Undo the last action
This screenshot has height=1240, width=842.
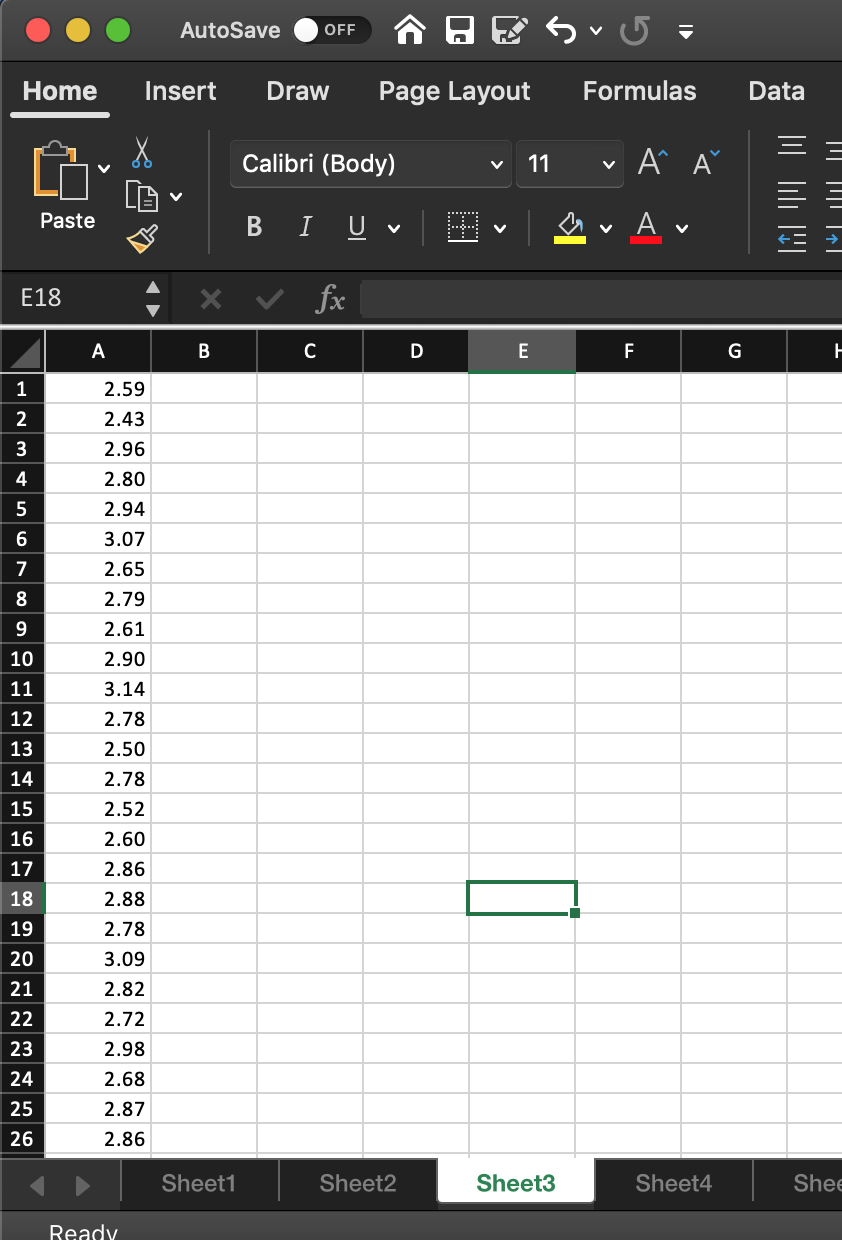(x=561, y=30)
